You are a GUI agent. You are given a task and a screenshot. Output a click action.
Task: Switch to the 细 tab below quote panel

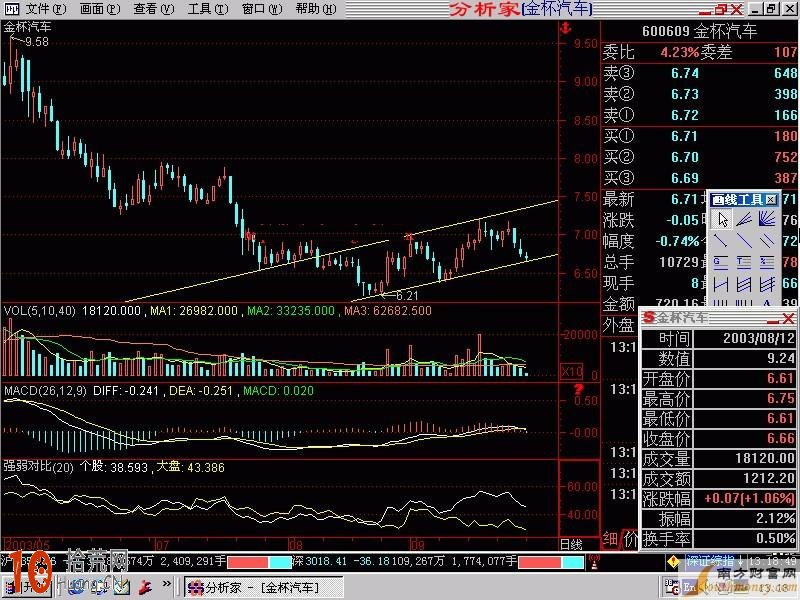point(610,539)
